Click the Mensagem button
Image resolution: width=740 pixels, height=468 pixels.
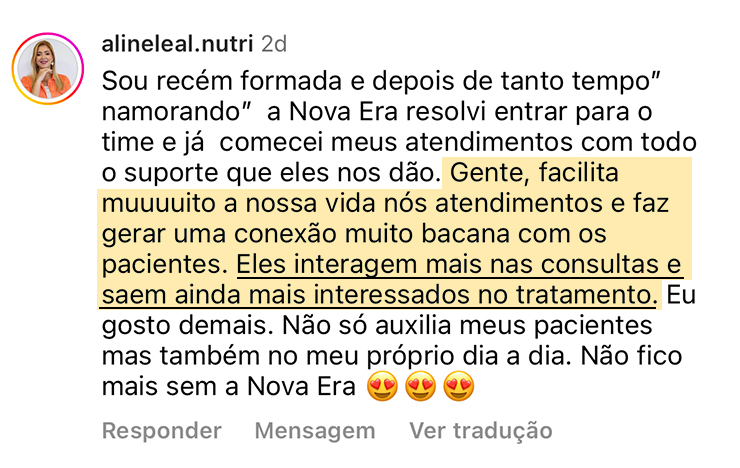tap(314, 431)
